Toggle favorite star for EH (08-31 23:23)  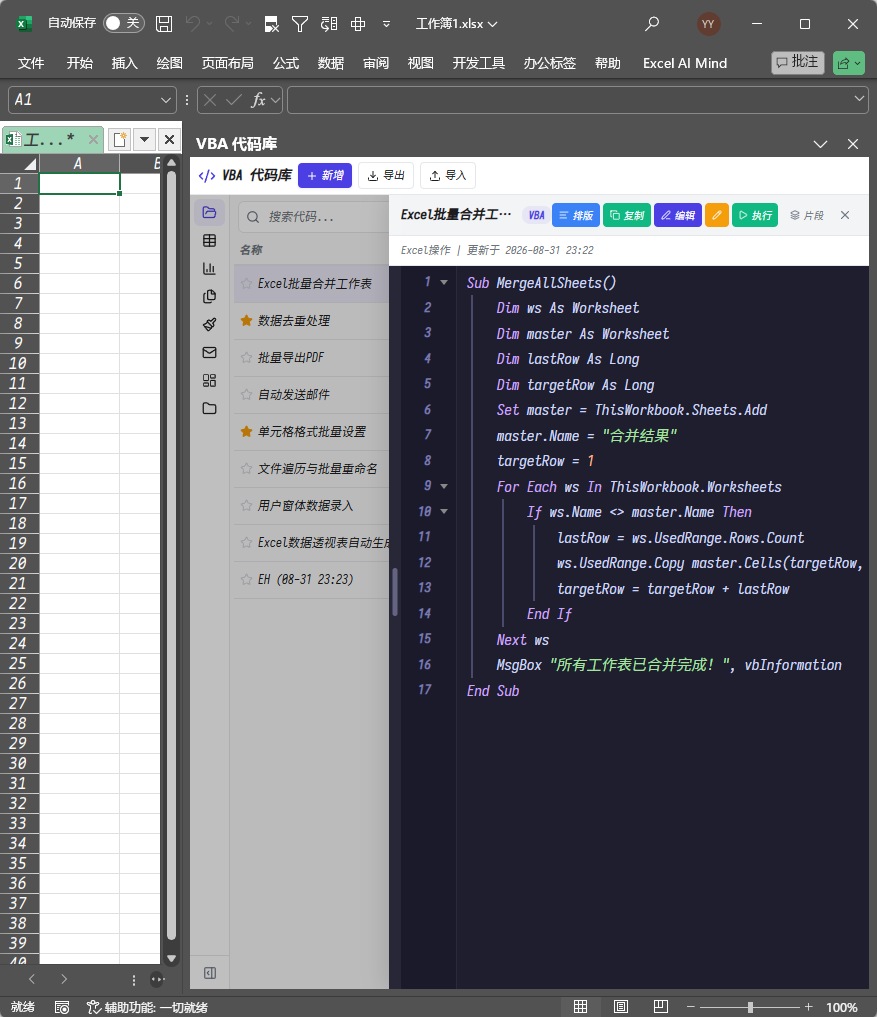click(246, 579)
